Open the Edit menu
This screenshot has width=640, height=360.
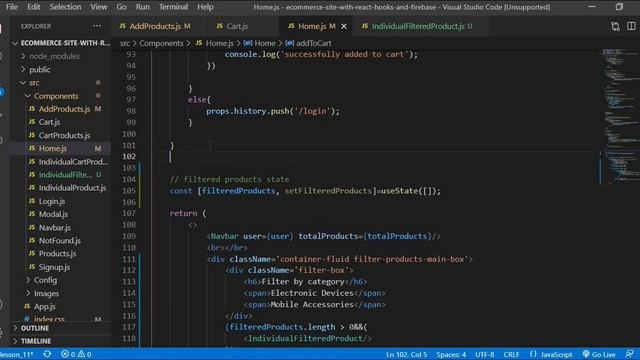point(33,7)
